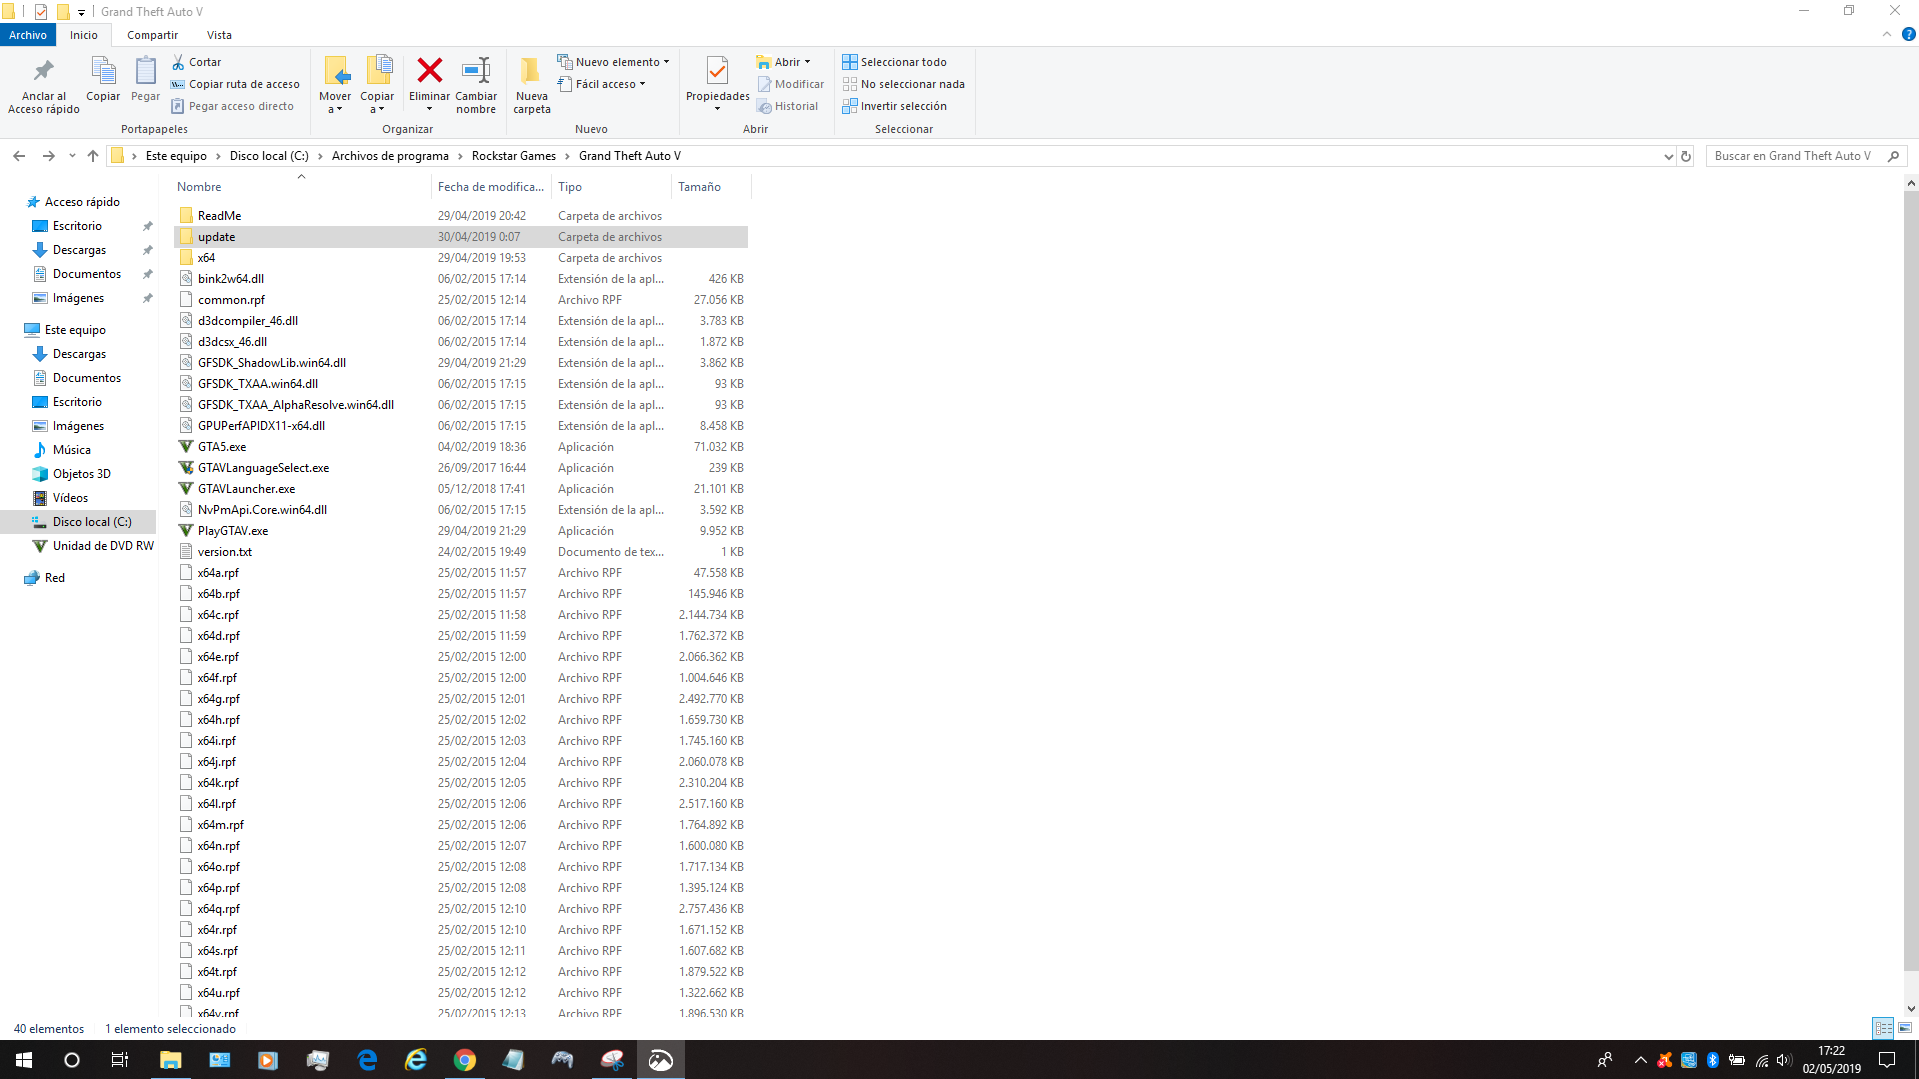Open the volume icon in system tray
The width and height of the screenshot is (1919, 1079).
(1785, 1060)
